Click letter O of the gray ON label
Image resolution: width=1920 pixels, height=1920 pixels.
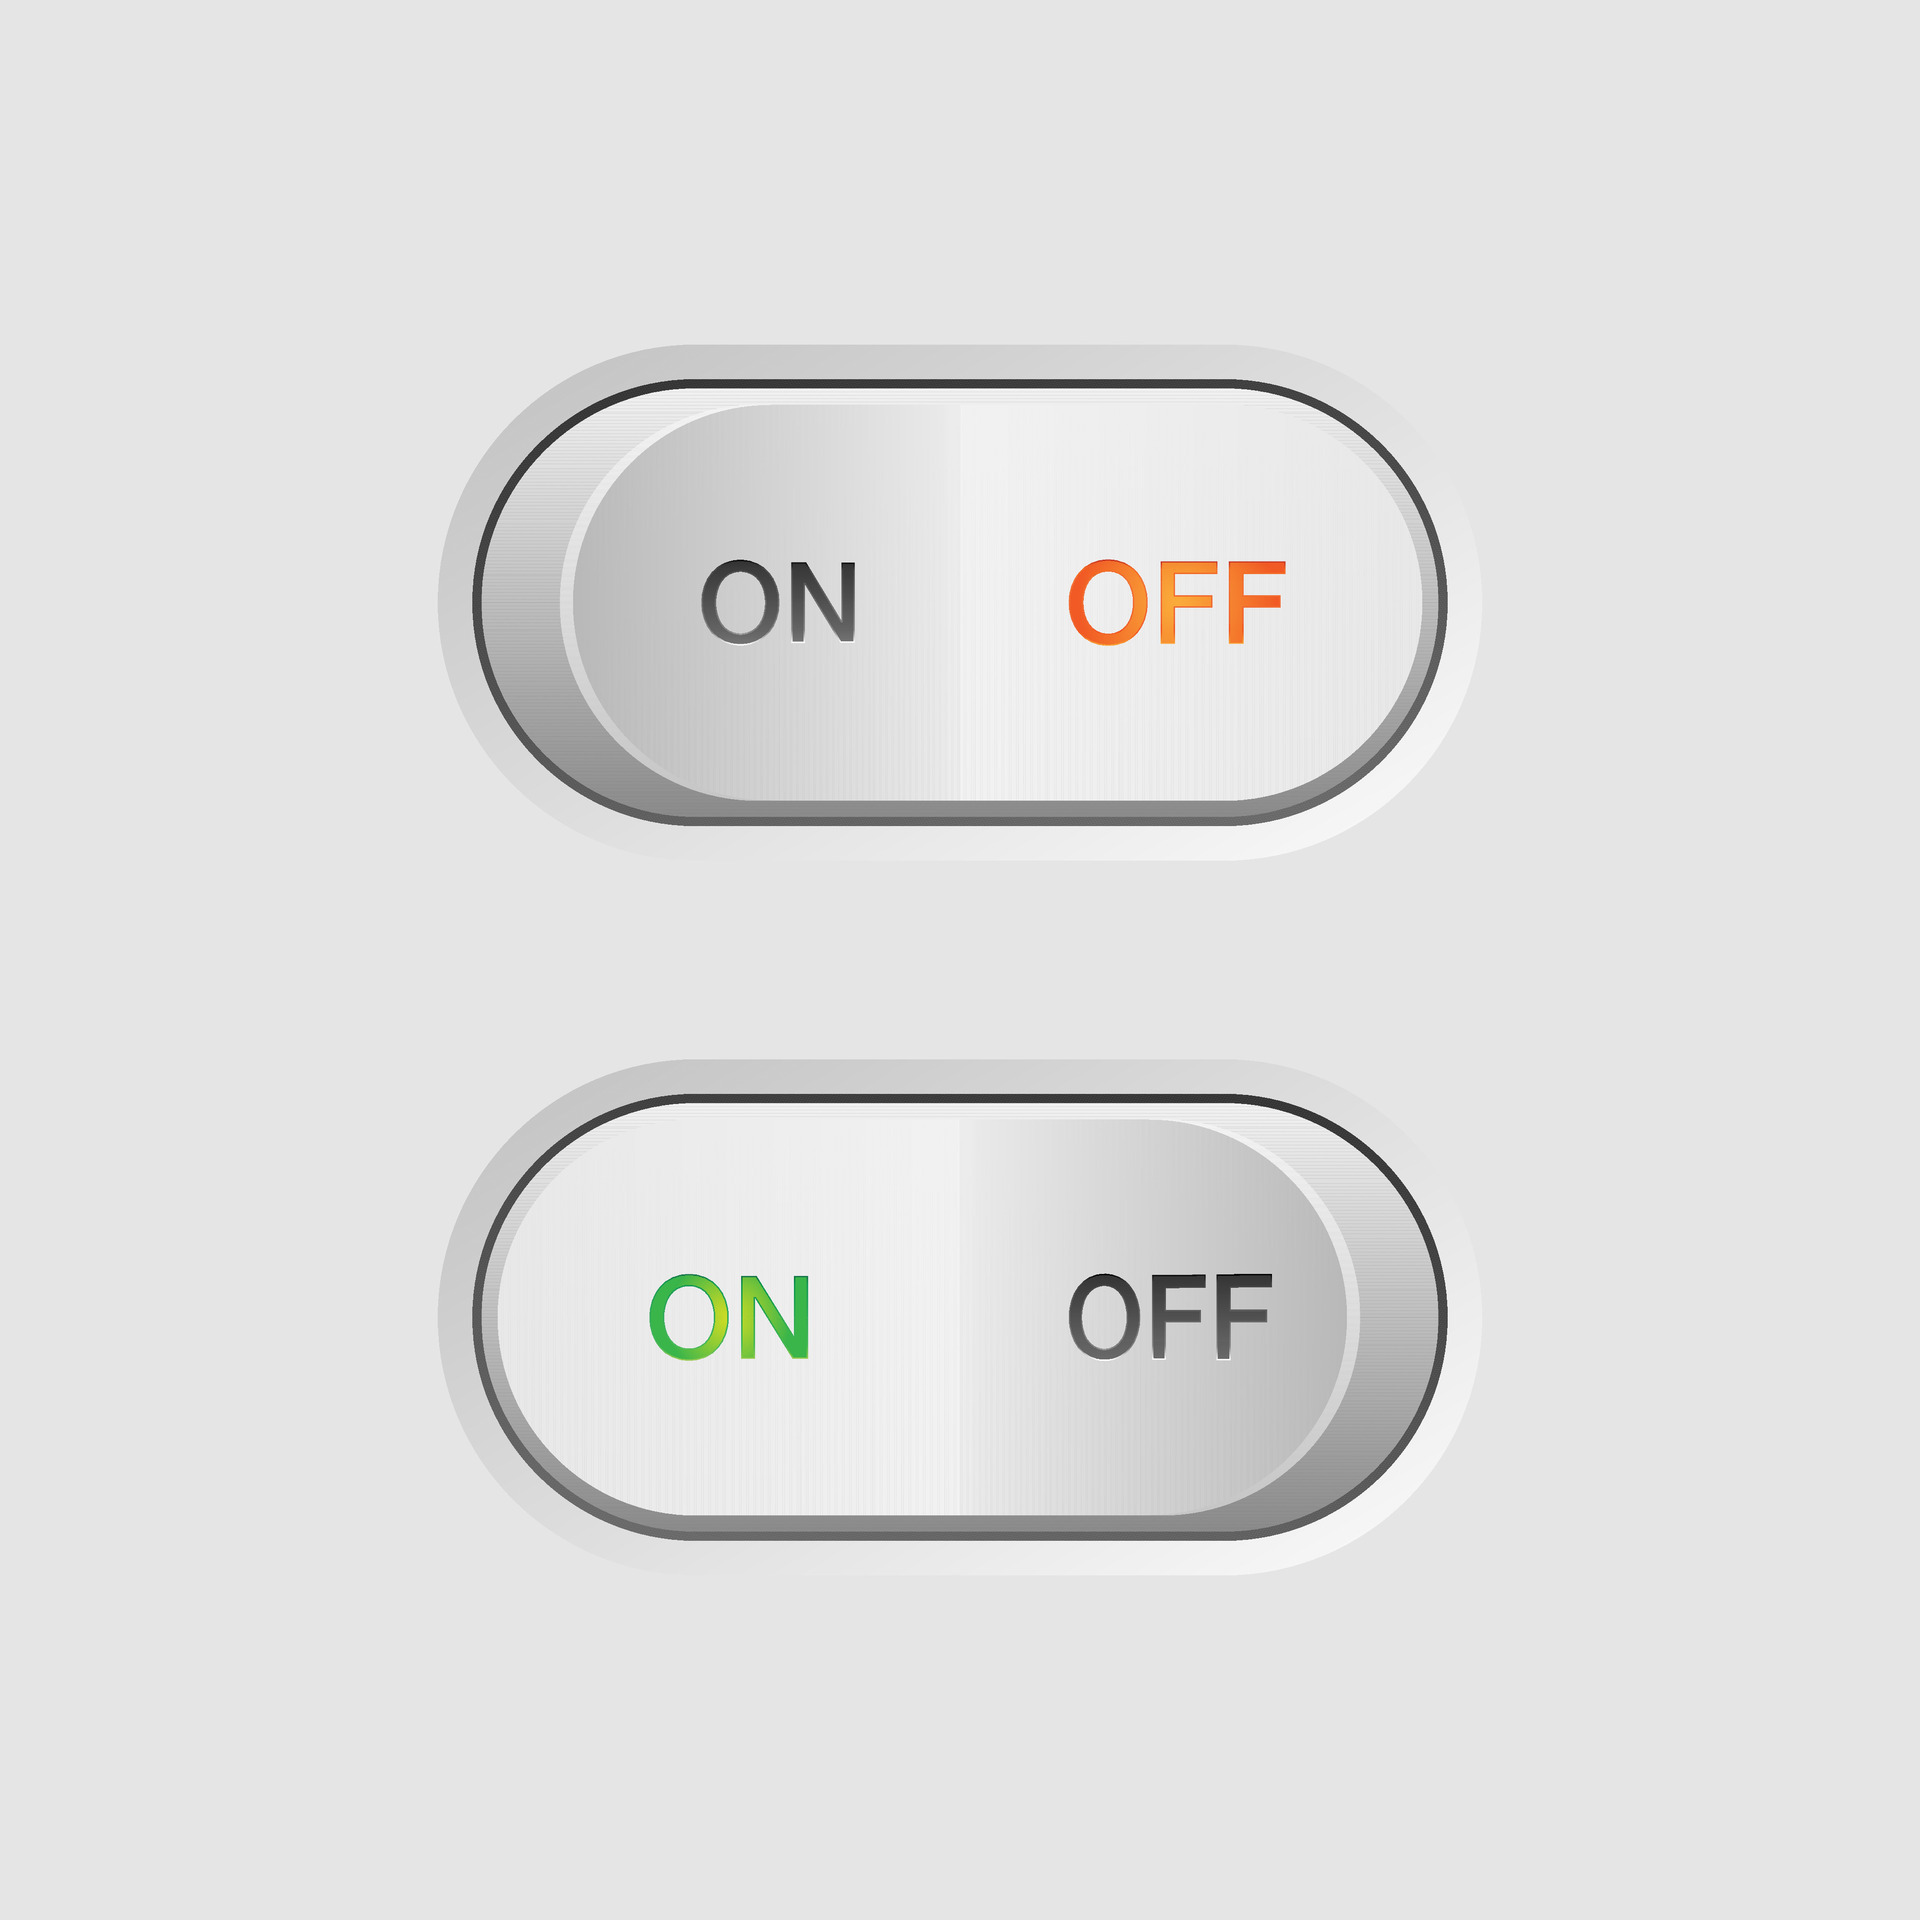pyautogui.click(x=739, y=601)
